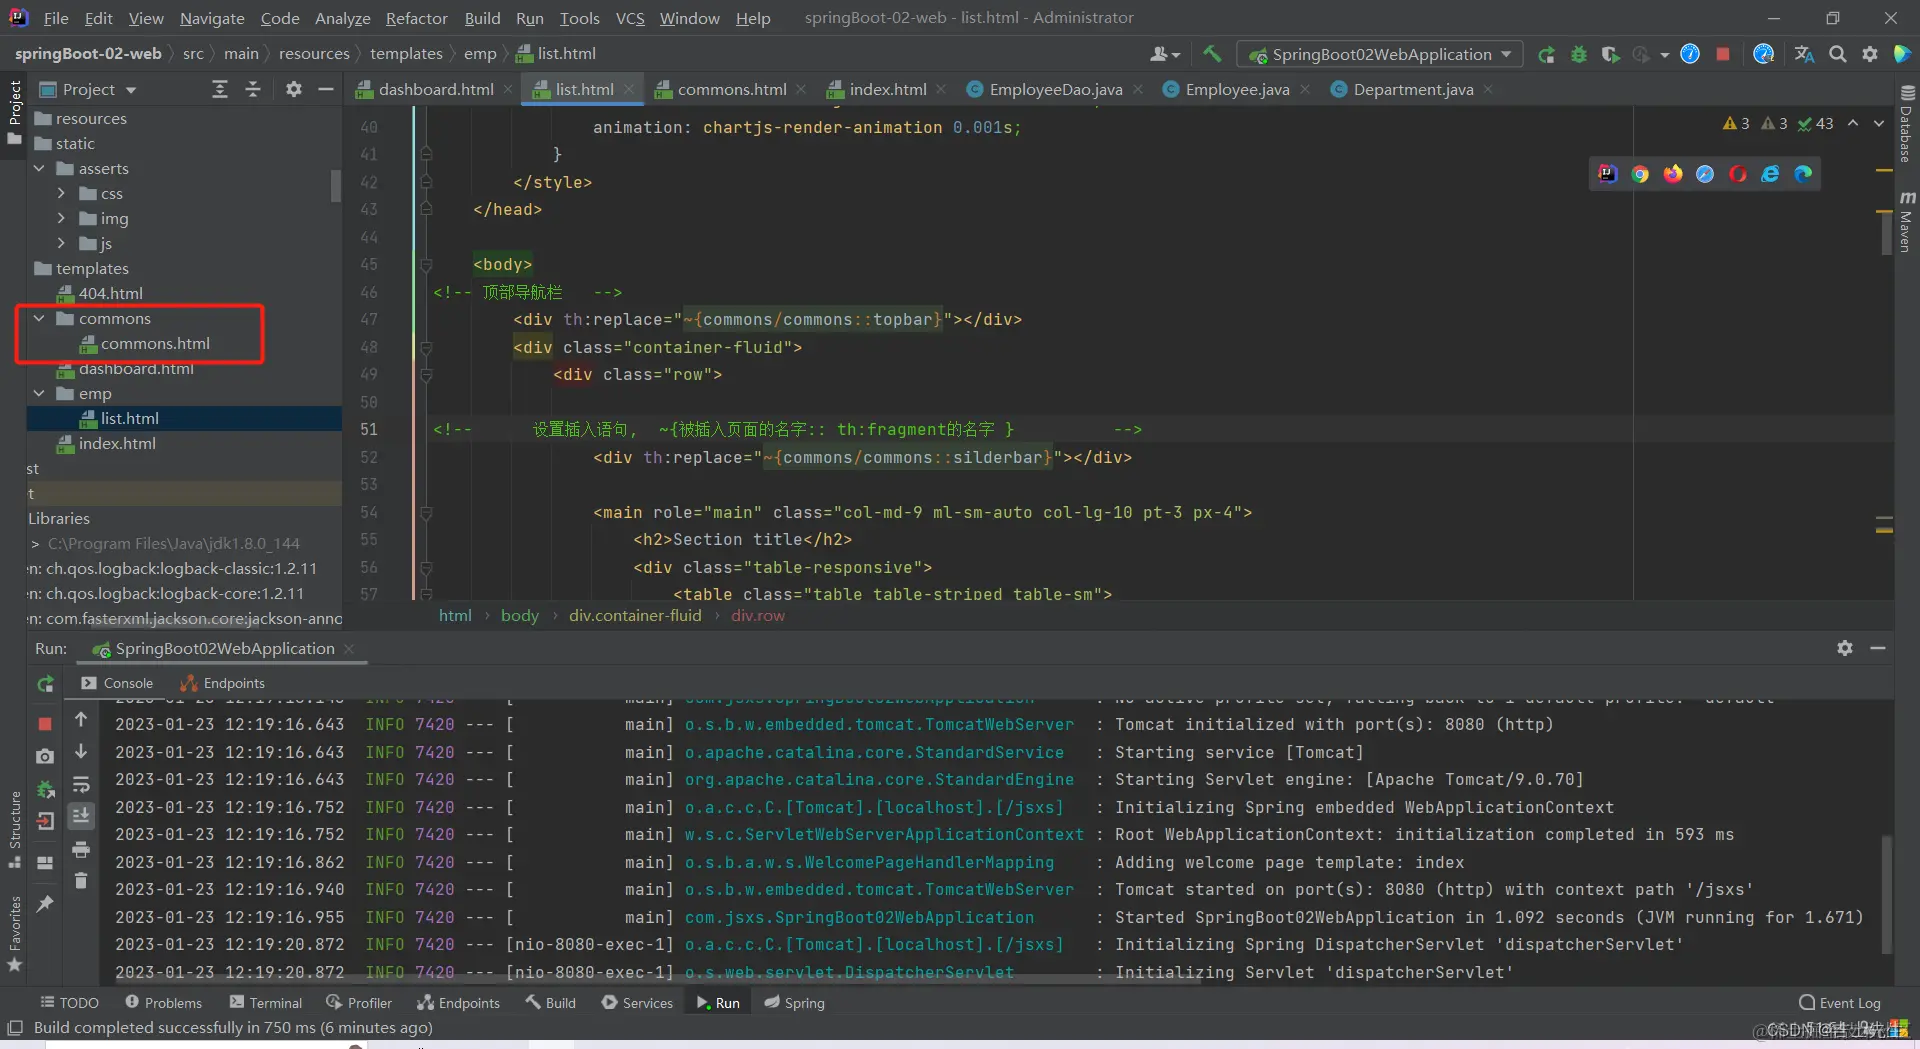1920x1049 pixels.
Task: Toggle soft-wrap in the console
Action: 81,785
